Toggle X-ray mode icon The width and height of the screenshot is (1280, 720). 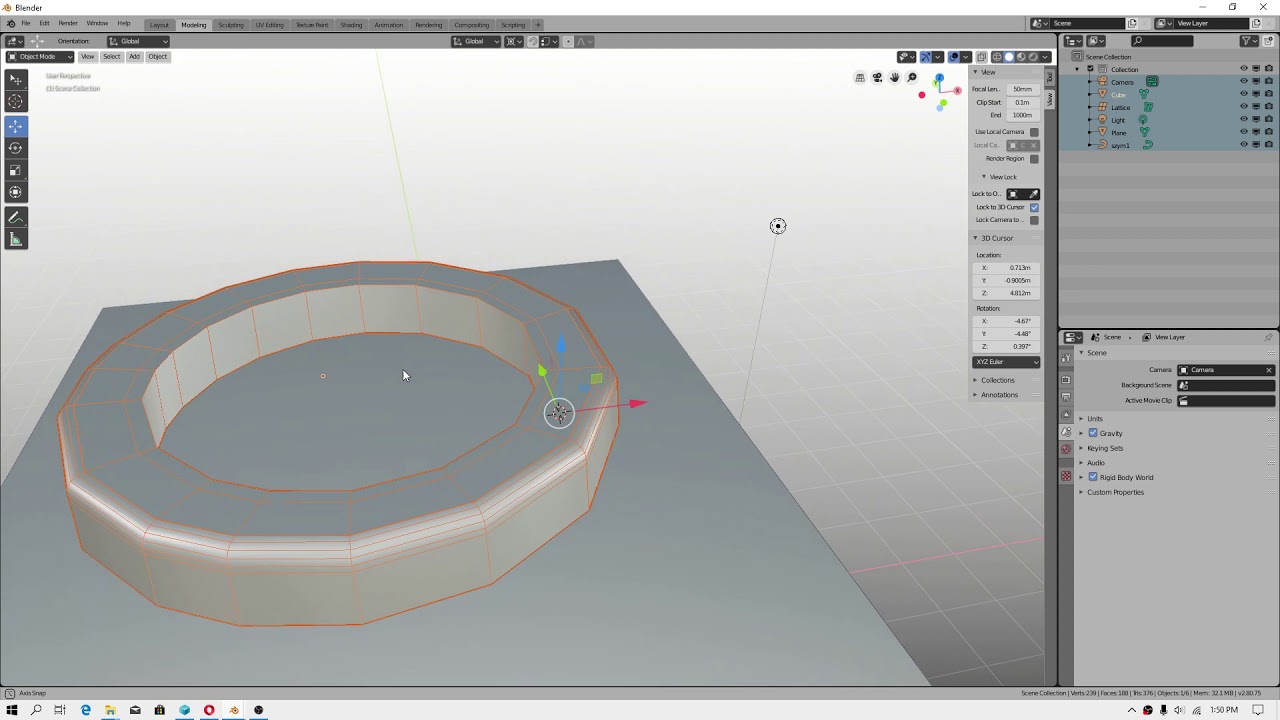[x=982, y=57]
